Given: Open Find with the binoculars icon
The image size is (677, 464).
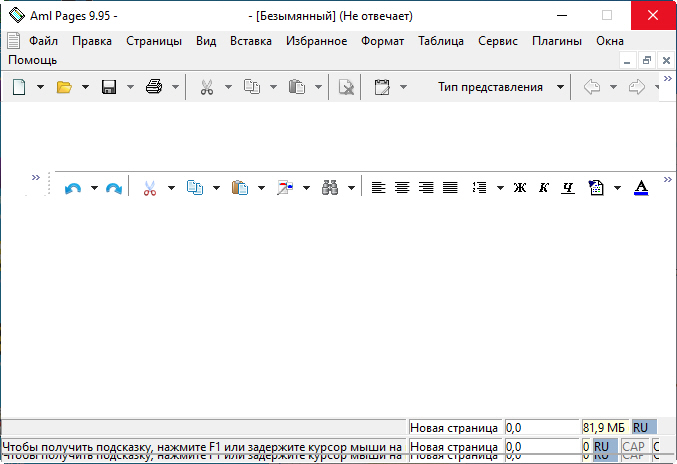Looking at the screenshot, I should point(330,188).
